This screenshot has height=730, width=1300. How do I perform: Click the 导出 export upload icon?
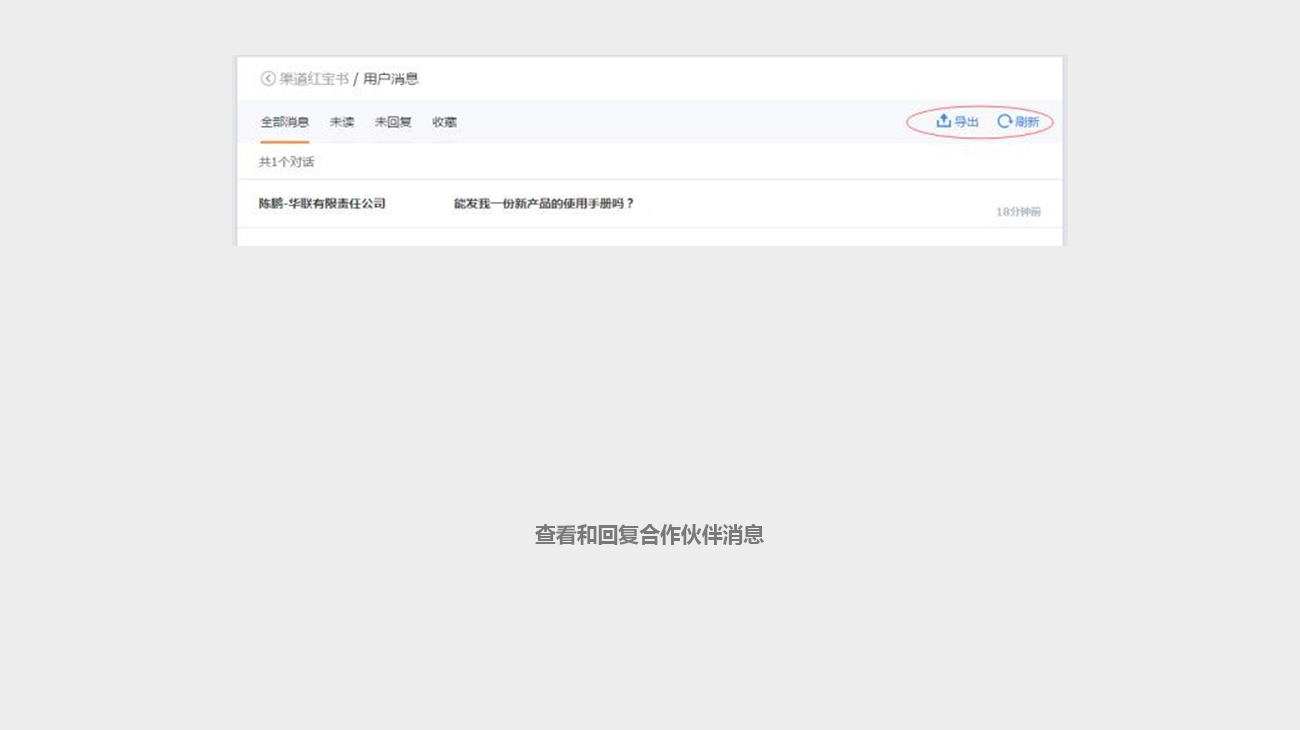pyautogui.click(x=943, y=121)
